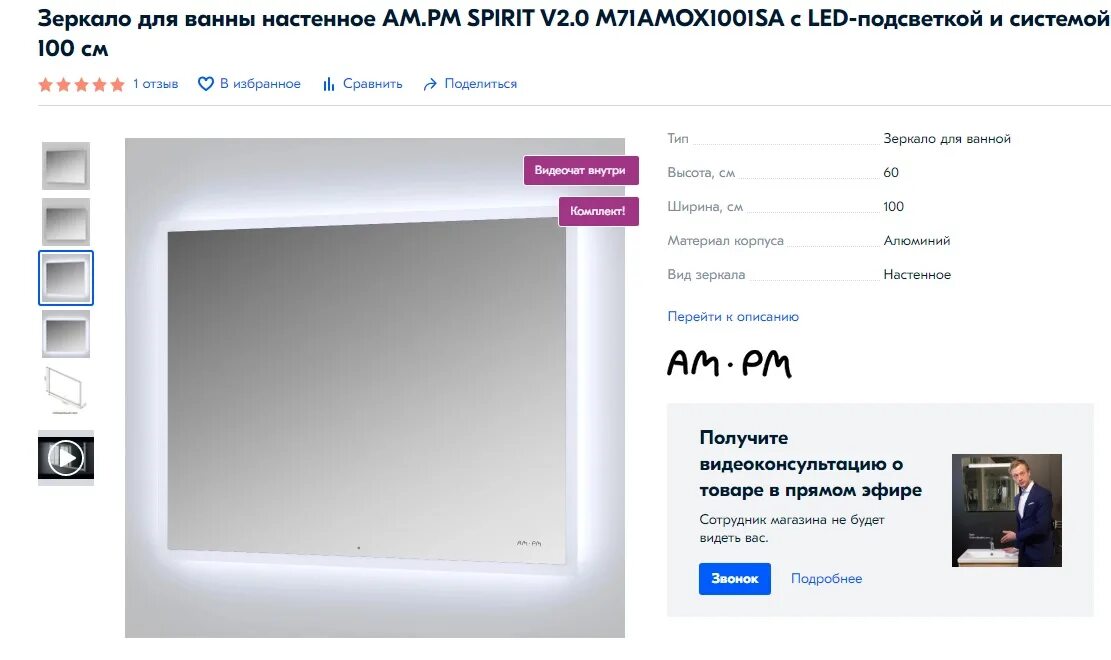Click the blue 'Звонок' button
Screen dimensions: 1111x660
pyautogui.click(x=735, y=578)
